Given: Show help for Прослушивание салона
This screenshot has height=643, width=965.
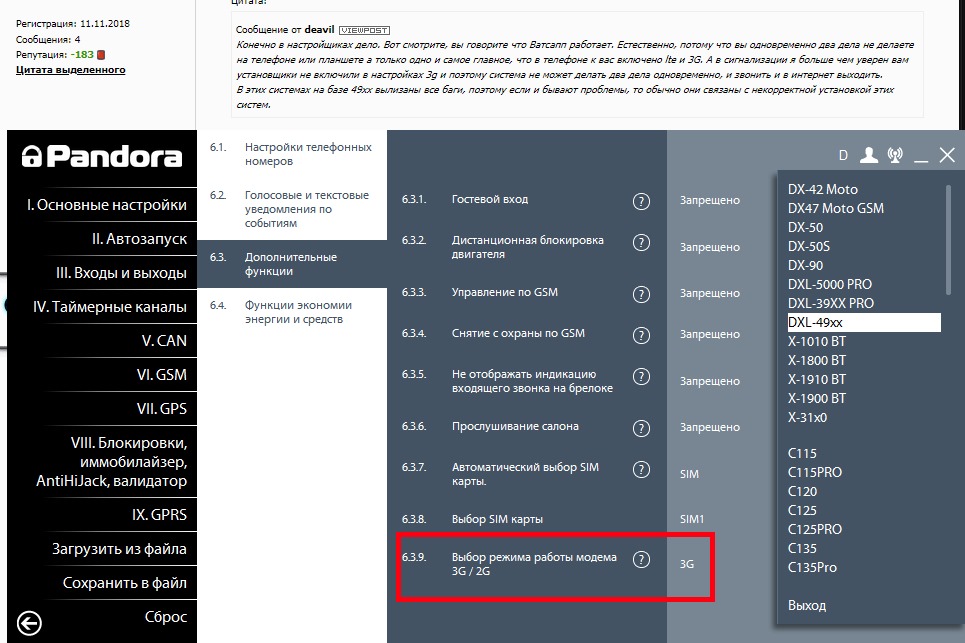Looking at the screenshot, I should 641,427.
